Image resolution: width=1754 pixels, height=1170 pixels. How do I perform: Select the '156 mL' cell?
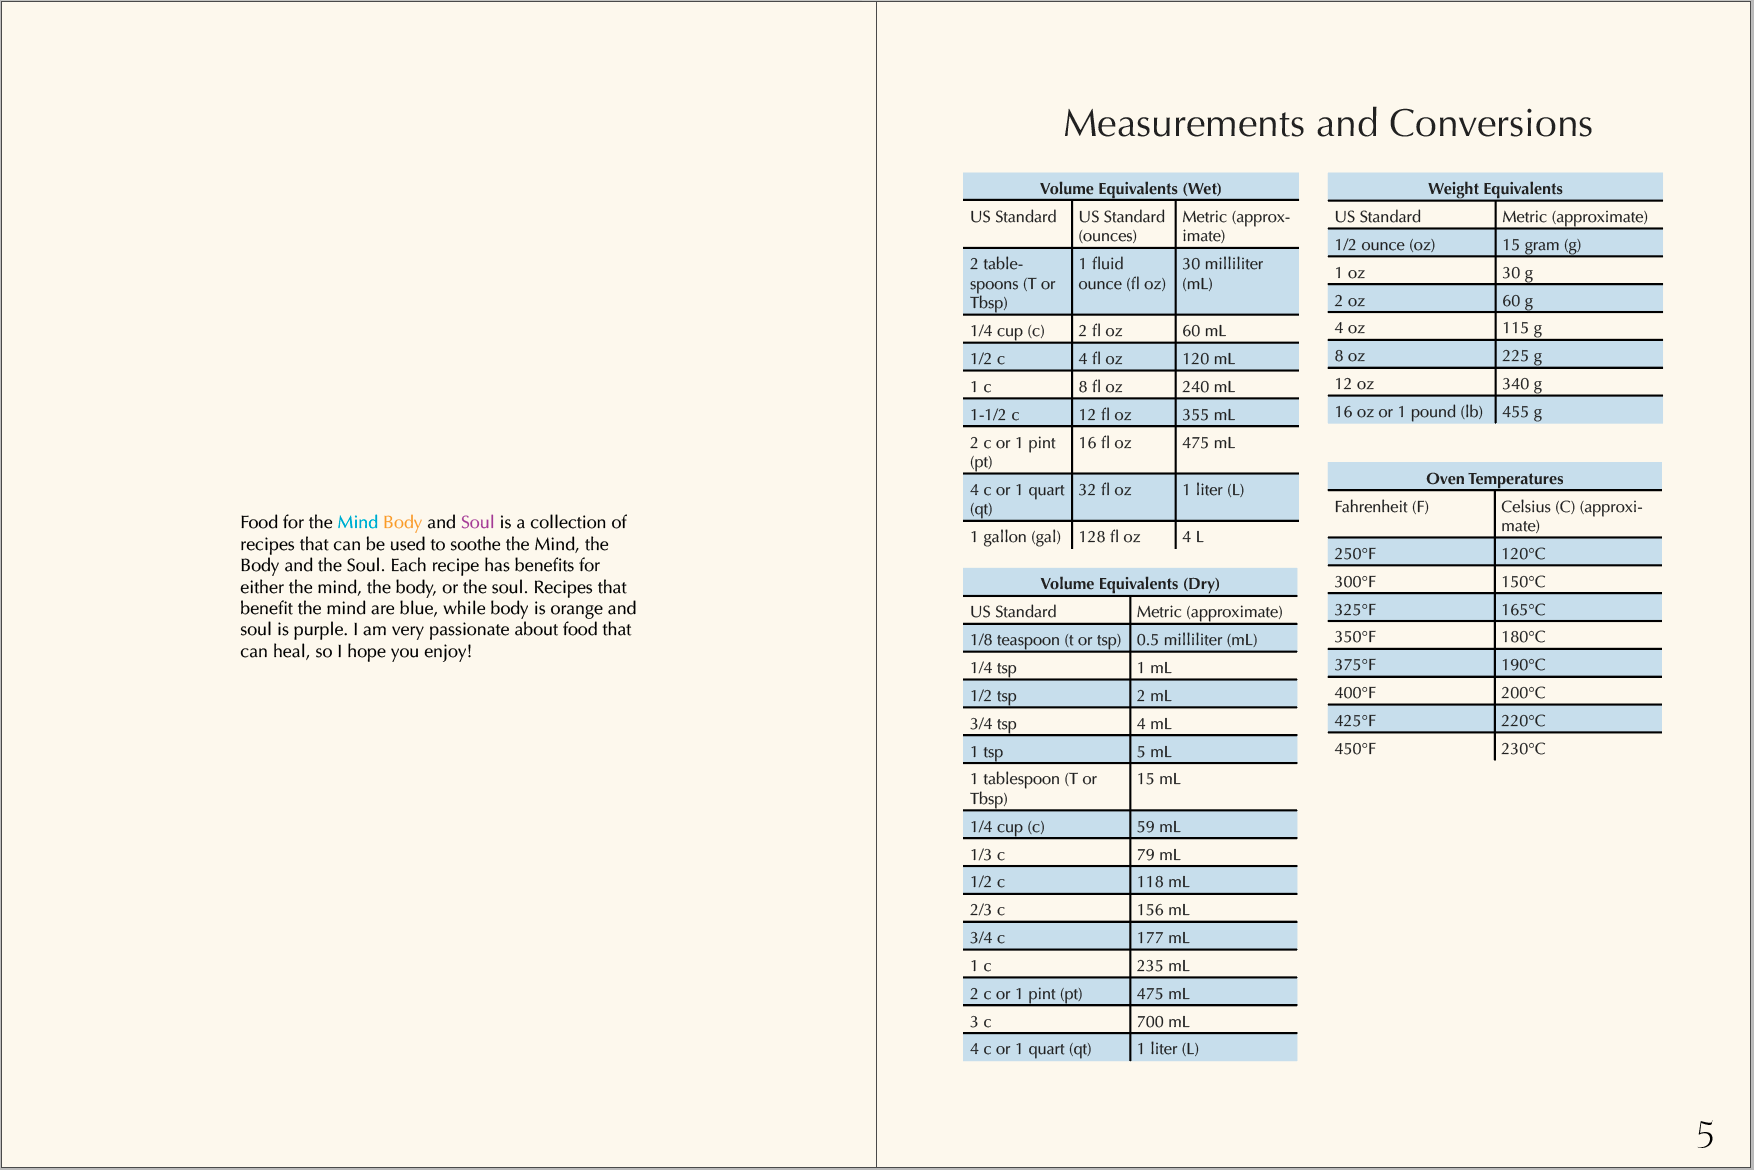(x=1214, y=909)
